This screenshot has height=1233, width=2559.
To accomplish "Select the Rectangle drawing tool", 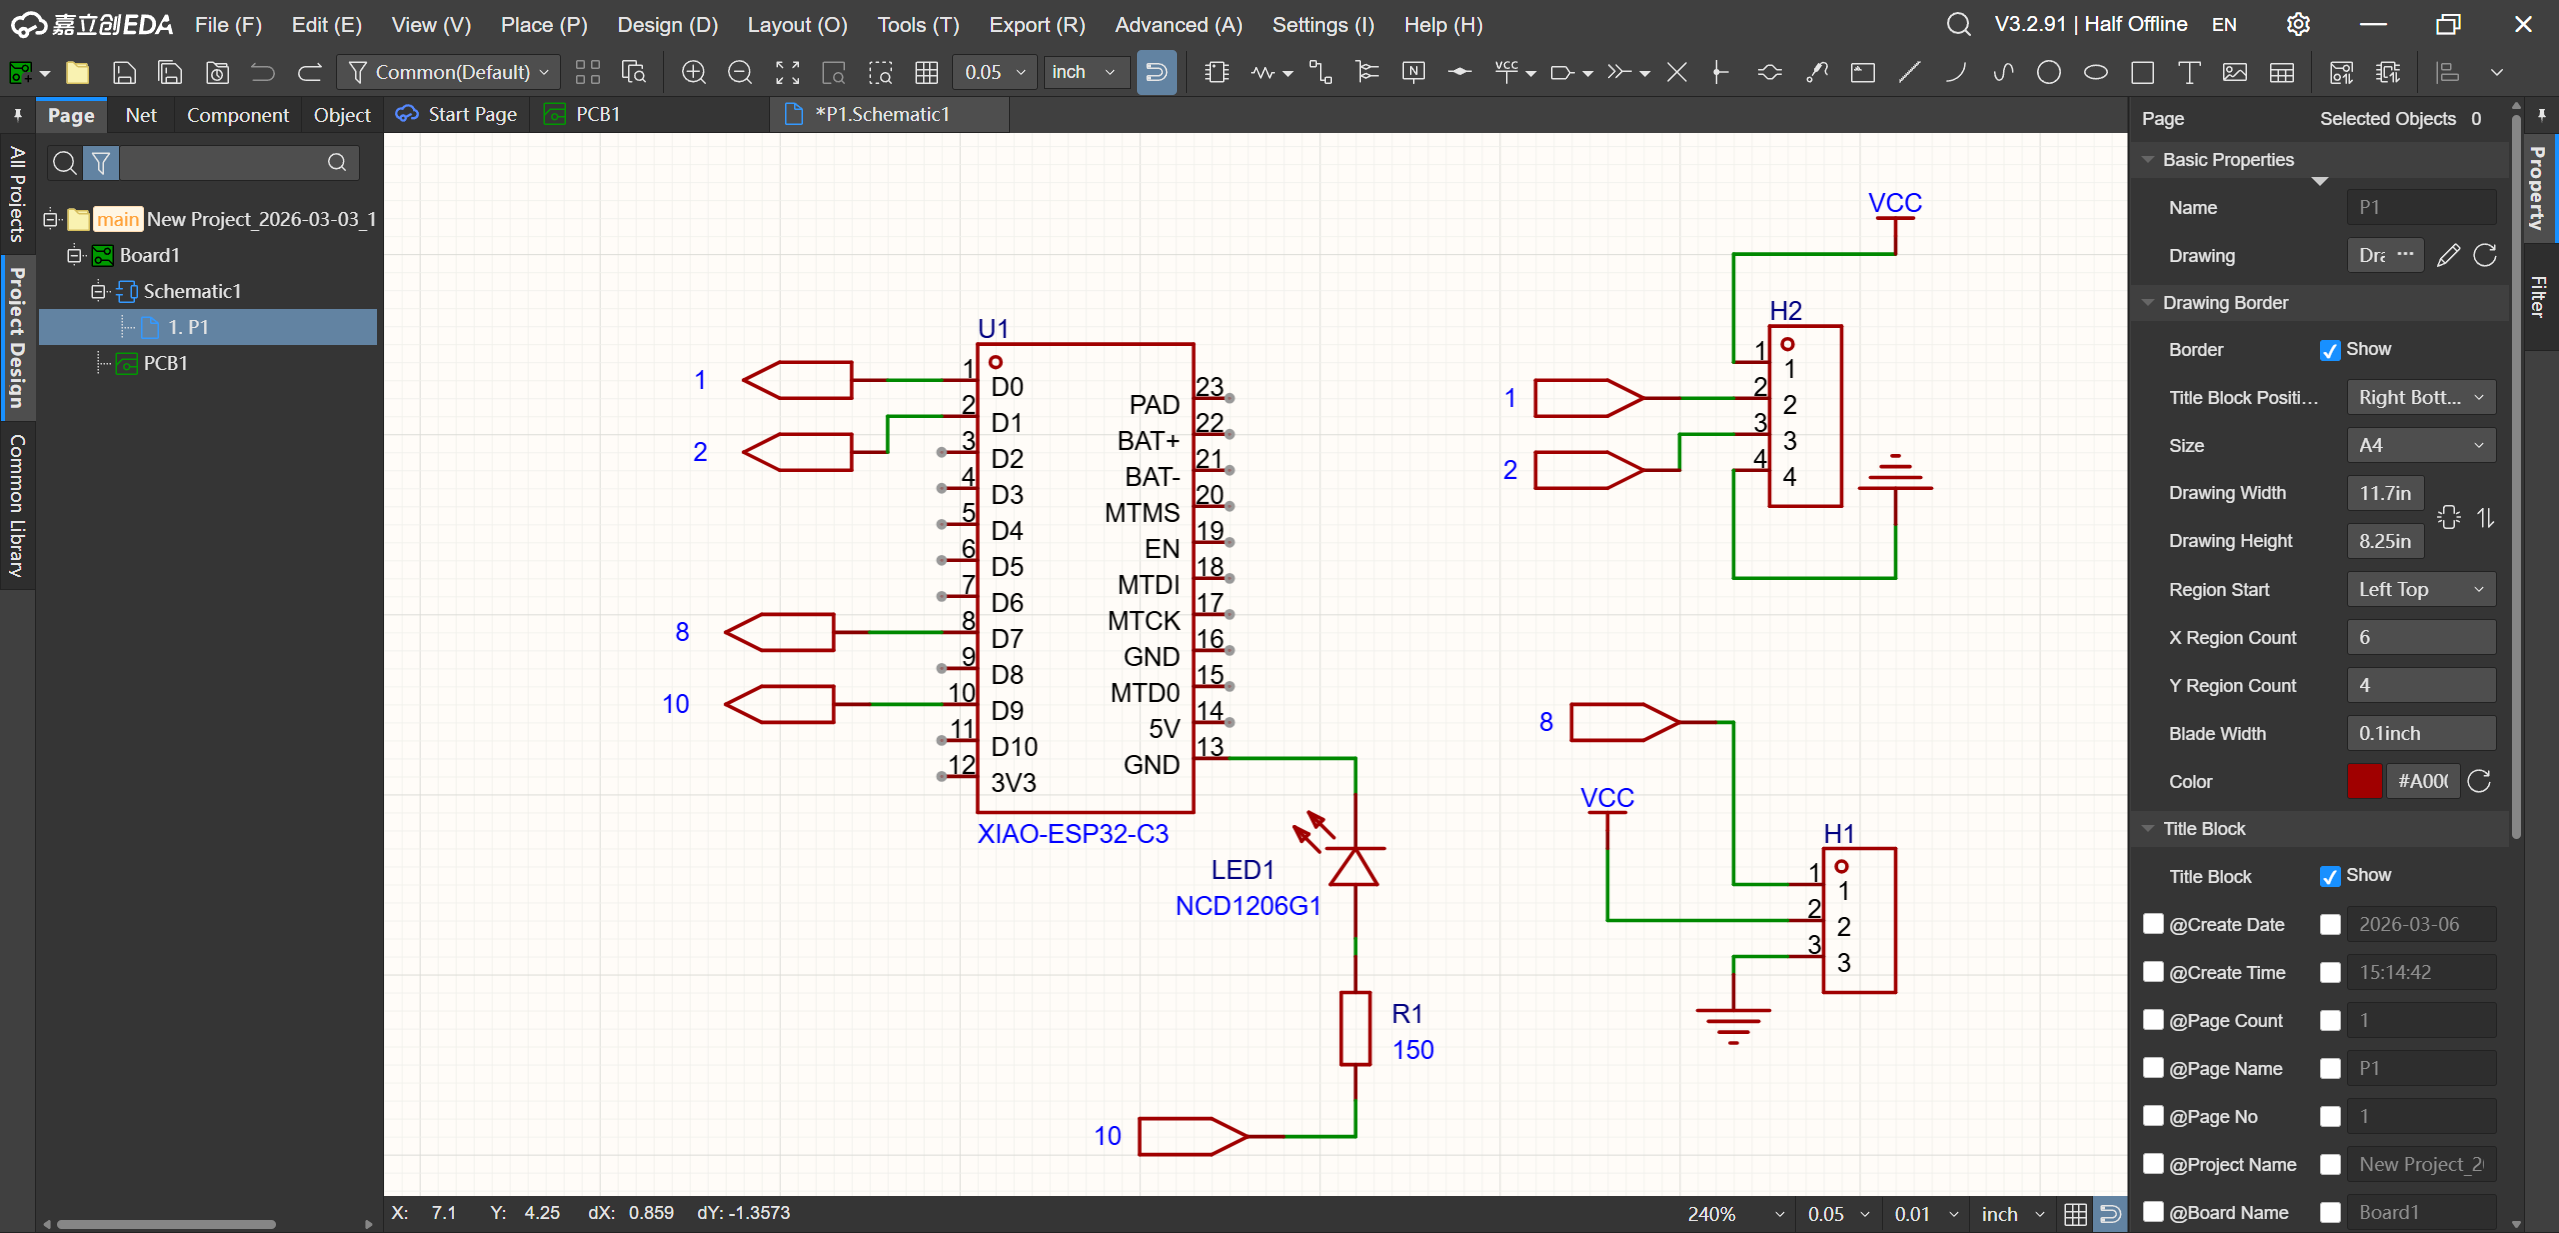I will click(2142, 72).
